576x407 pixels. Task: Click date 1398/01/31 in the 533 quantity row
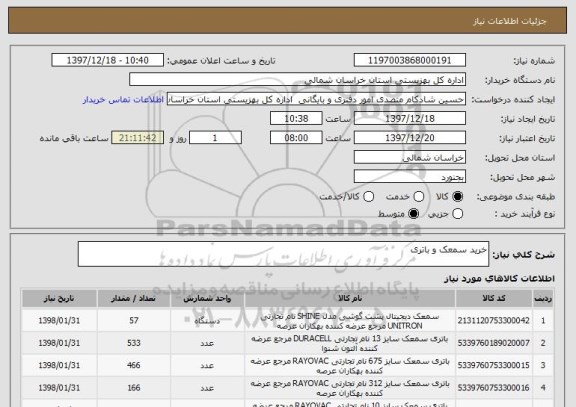click(x=59, y=343)
